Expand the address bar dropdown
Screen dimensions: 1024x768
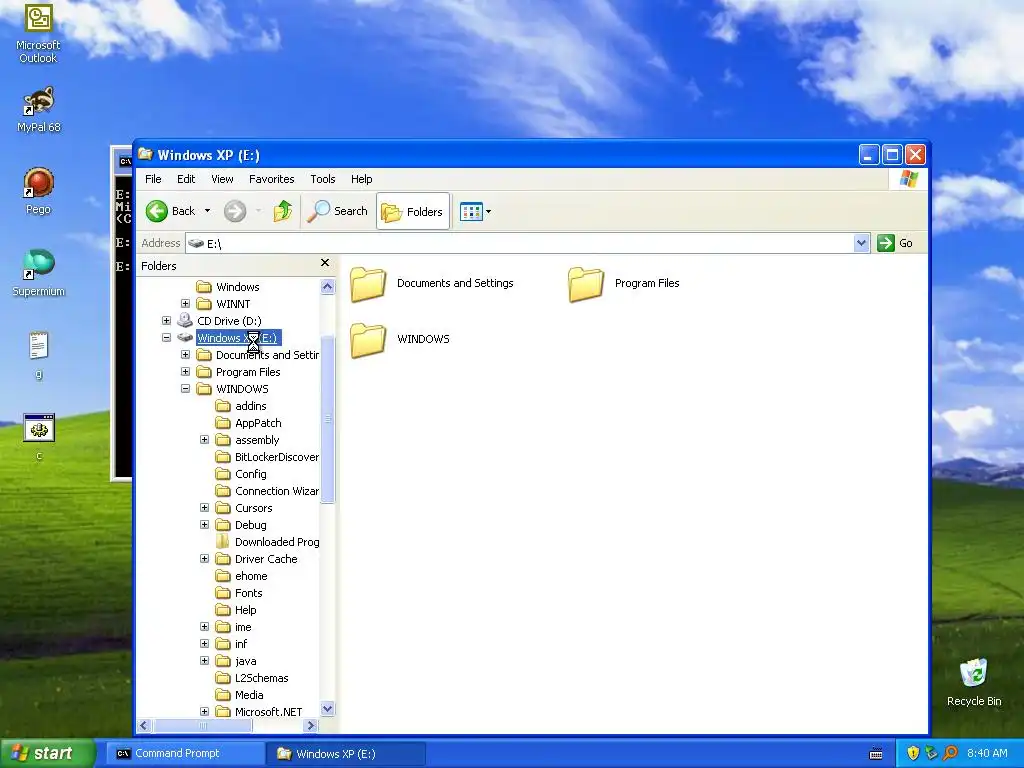click(x=861, y=243)
